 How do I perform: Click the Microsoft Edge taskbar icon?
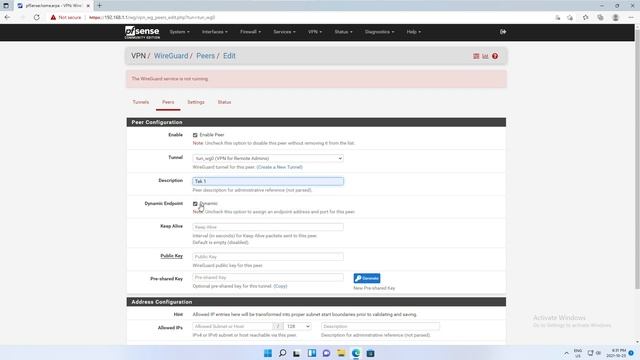(356, 353)
